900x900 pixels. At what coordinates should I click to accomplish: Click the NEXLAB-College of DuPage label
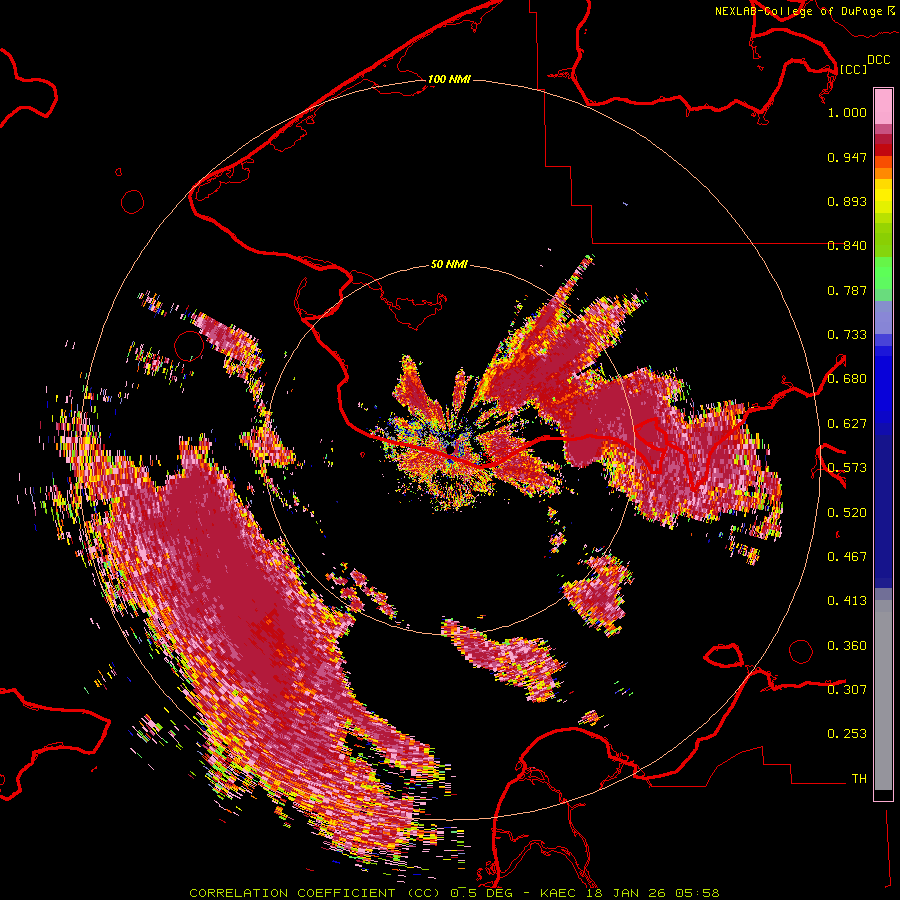tap(801, 11)
